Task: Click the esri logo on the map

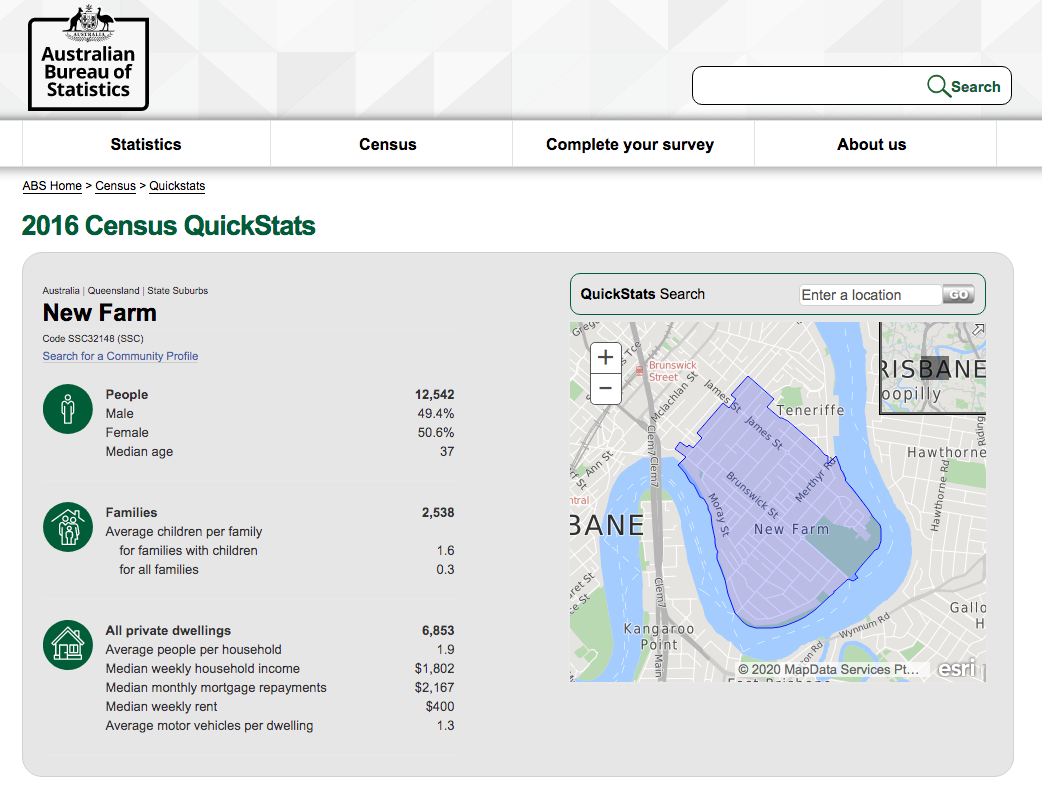Action: click(x=956, y=668)
